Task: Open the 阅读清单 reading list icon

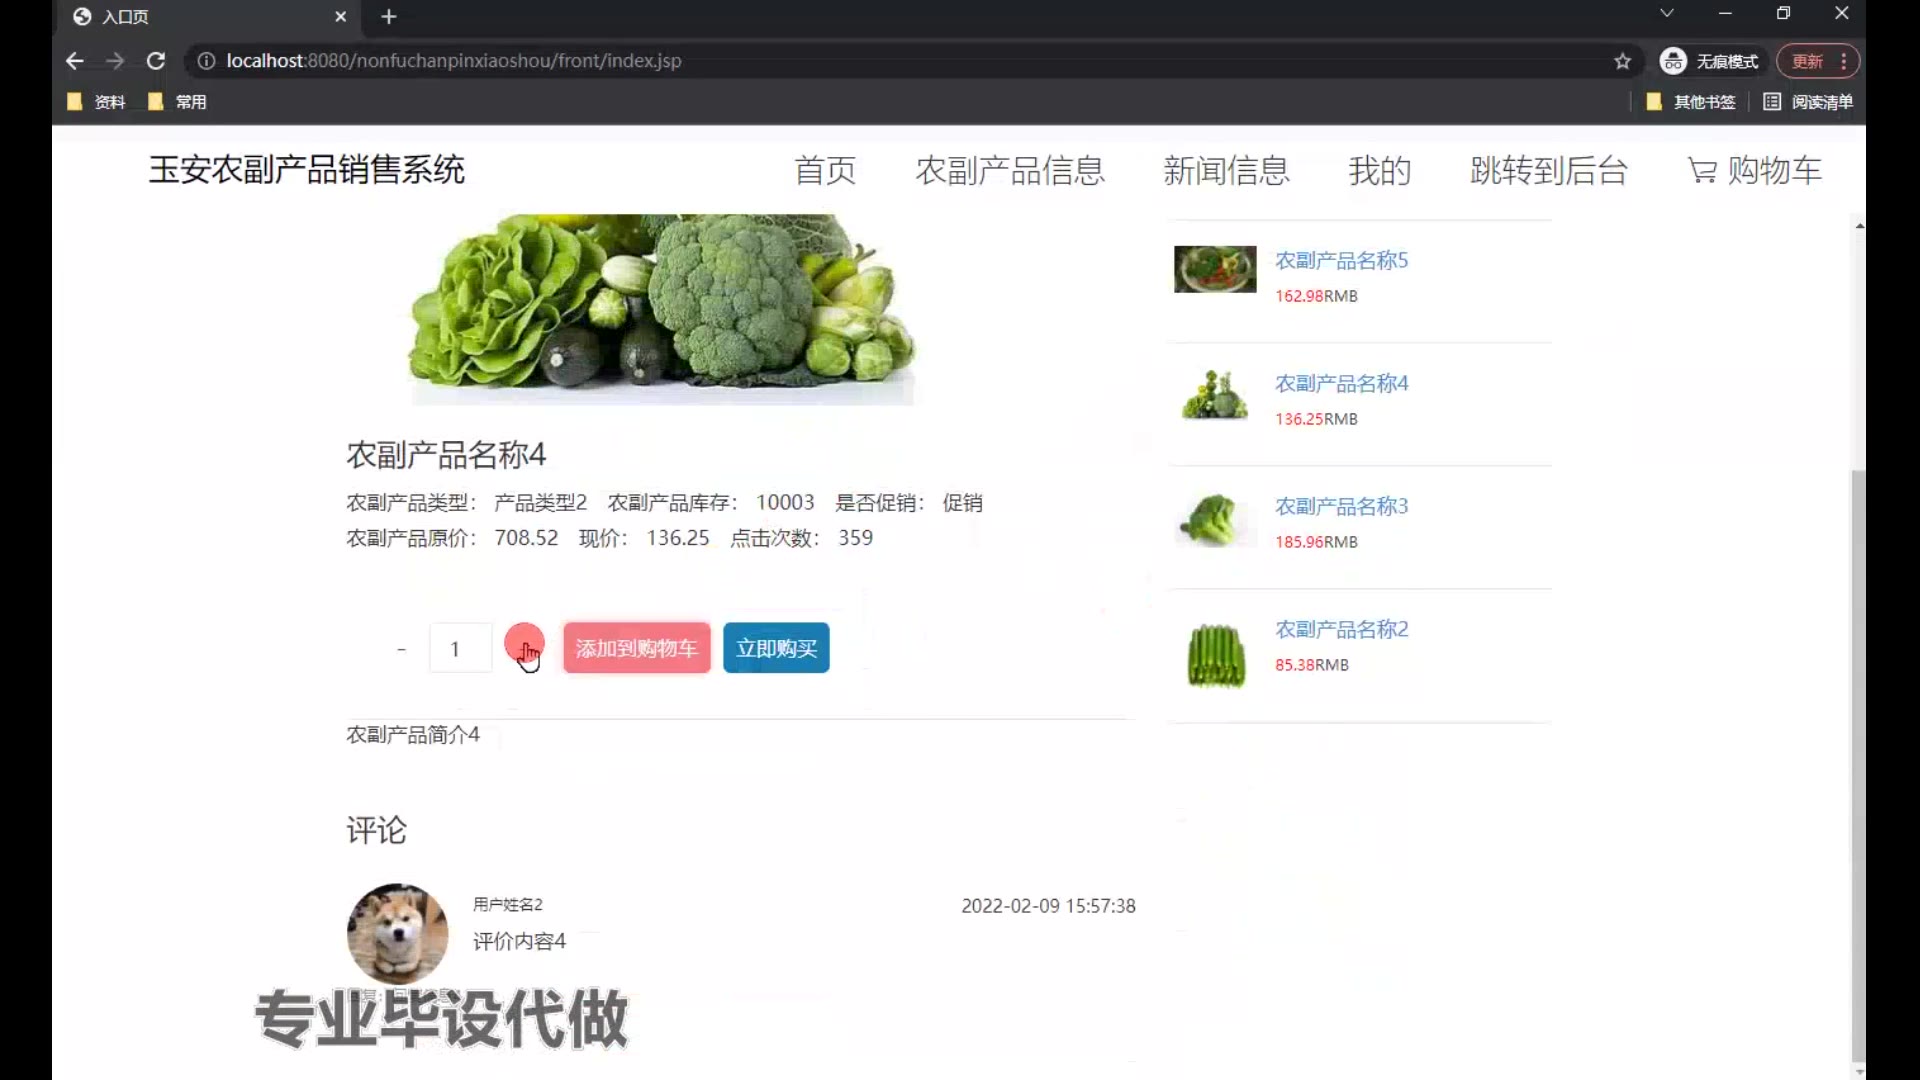Action: point(1772,102)
